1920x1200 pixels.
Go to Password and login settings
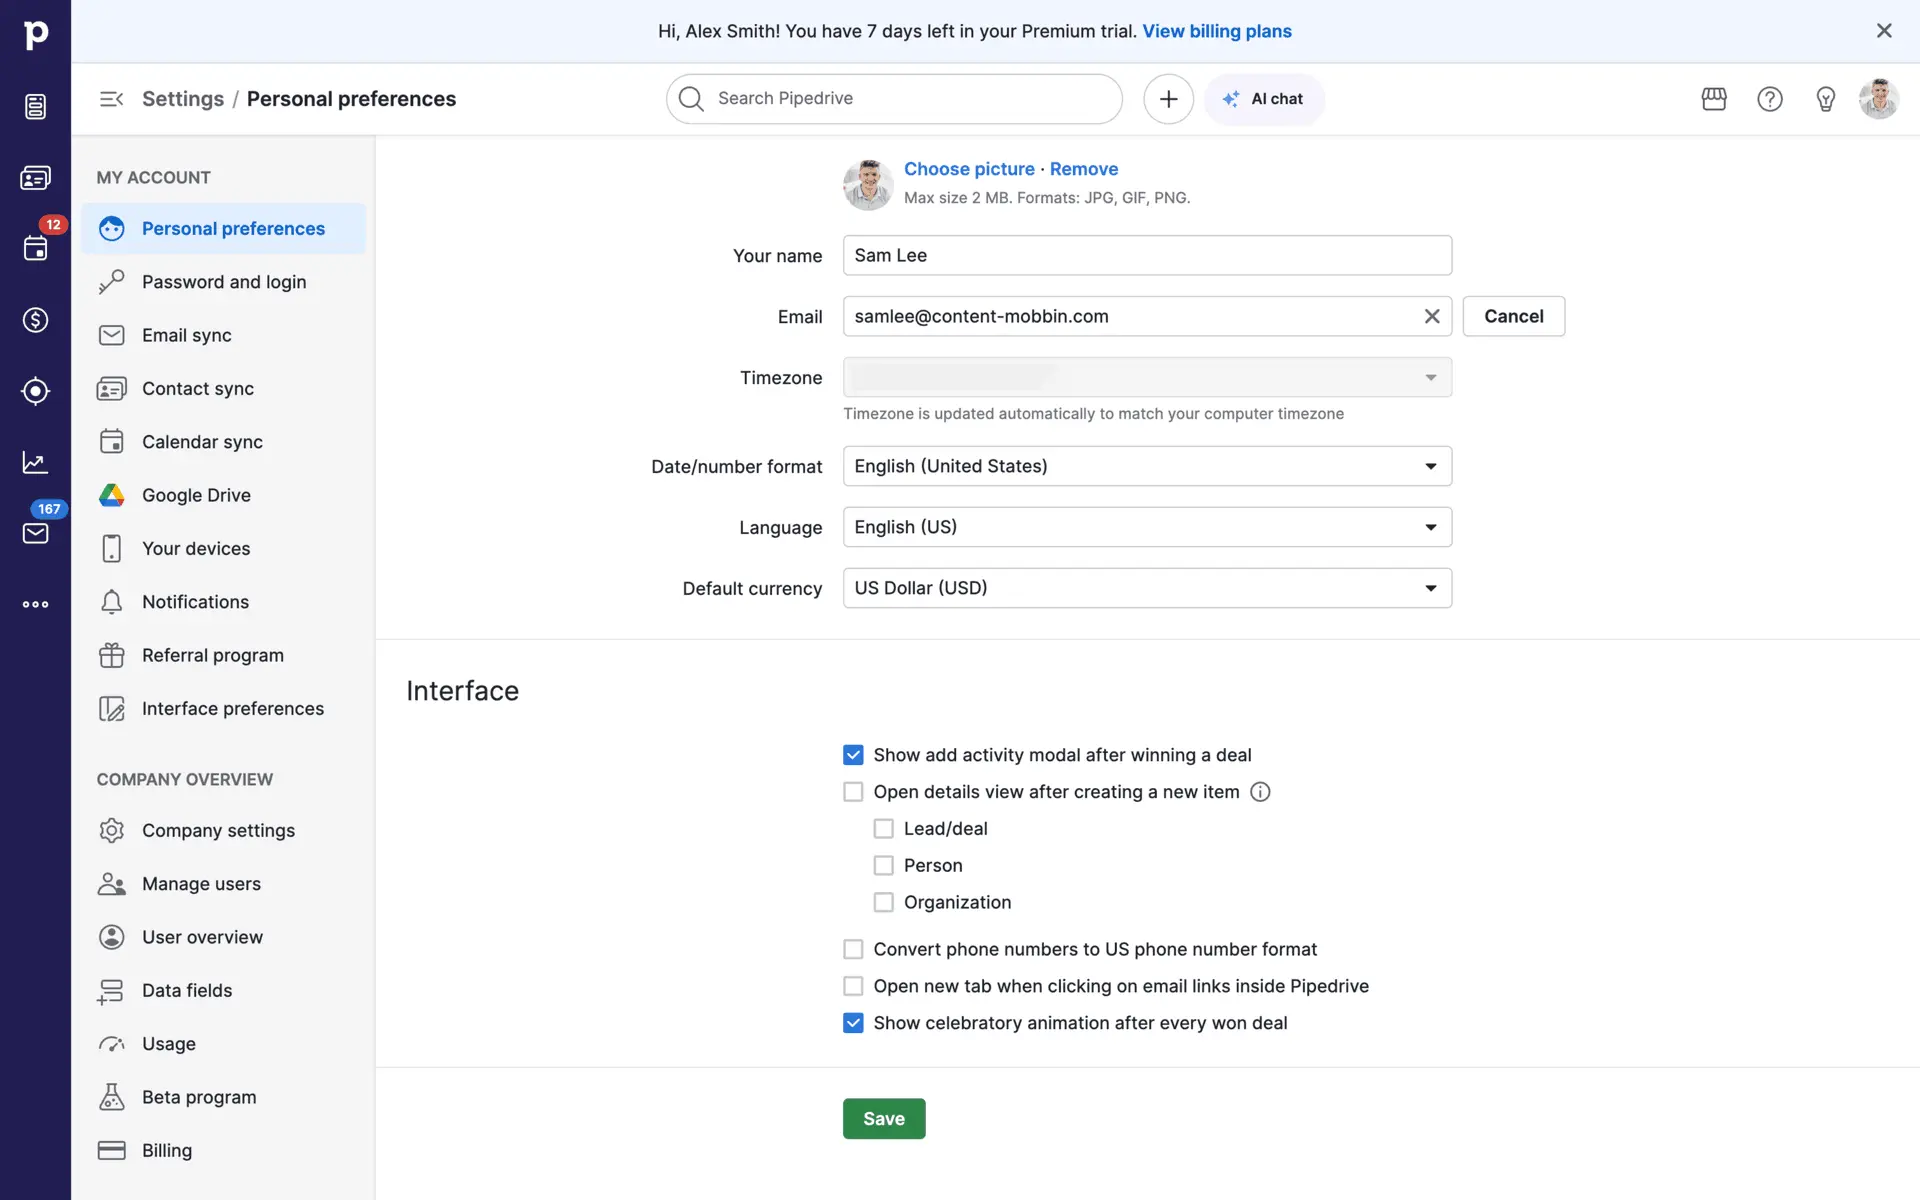(224, 282)
